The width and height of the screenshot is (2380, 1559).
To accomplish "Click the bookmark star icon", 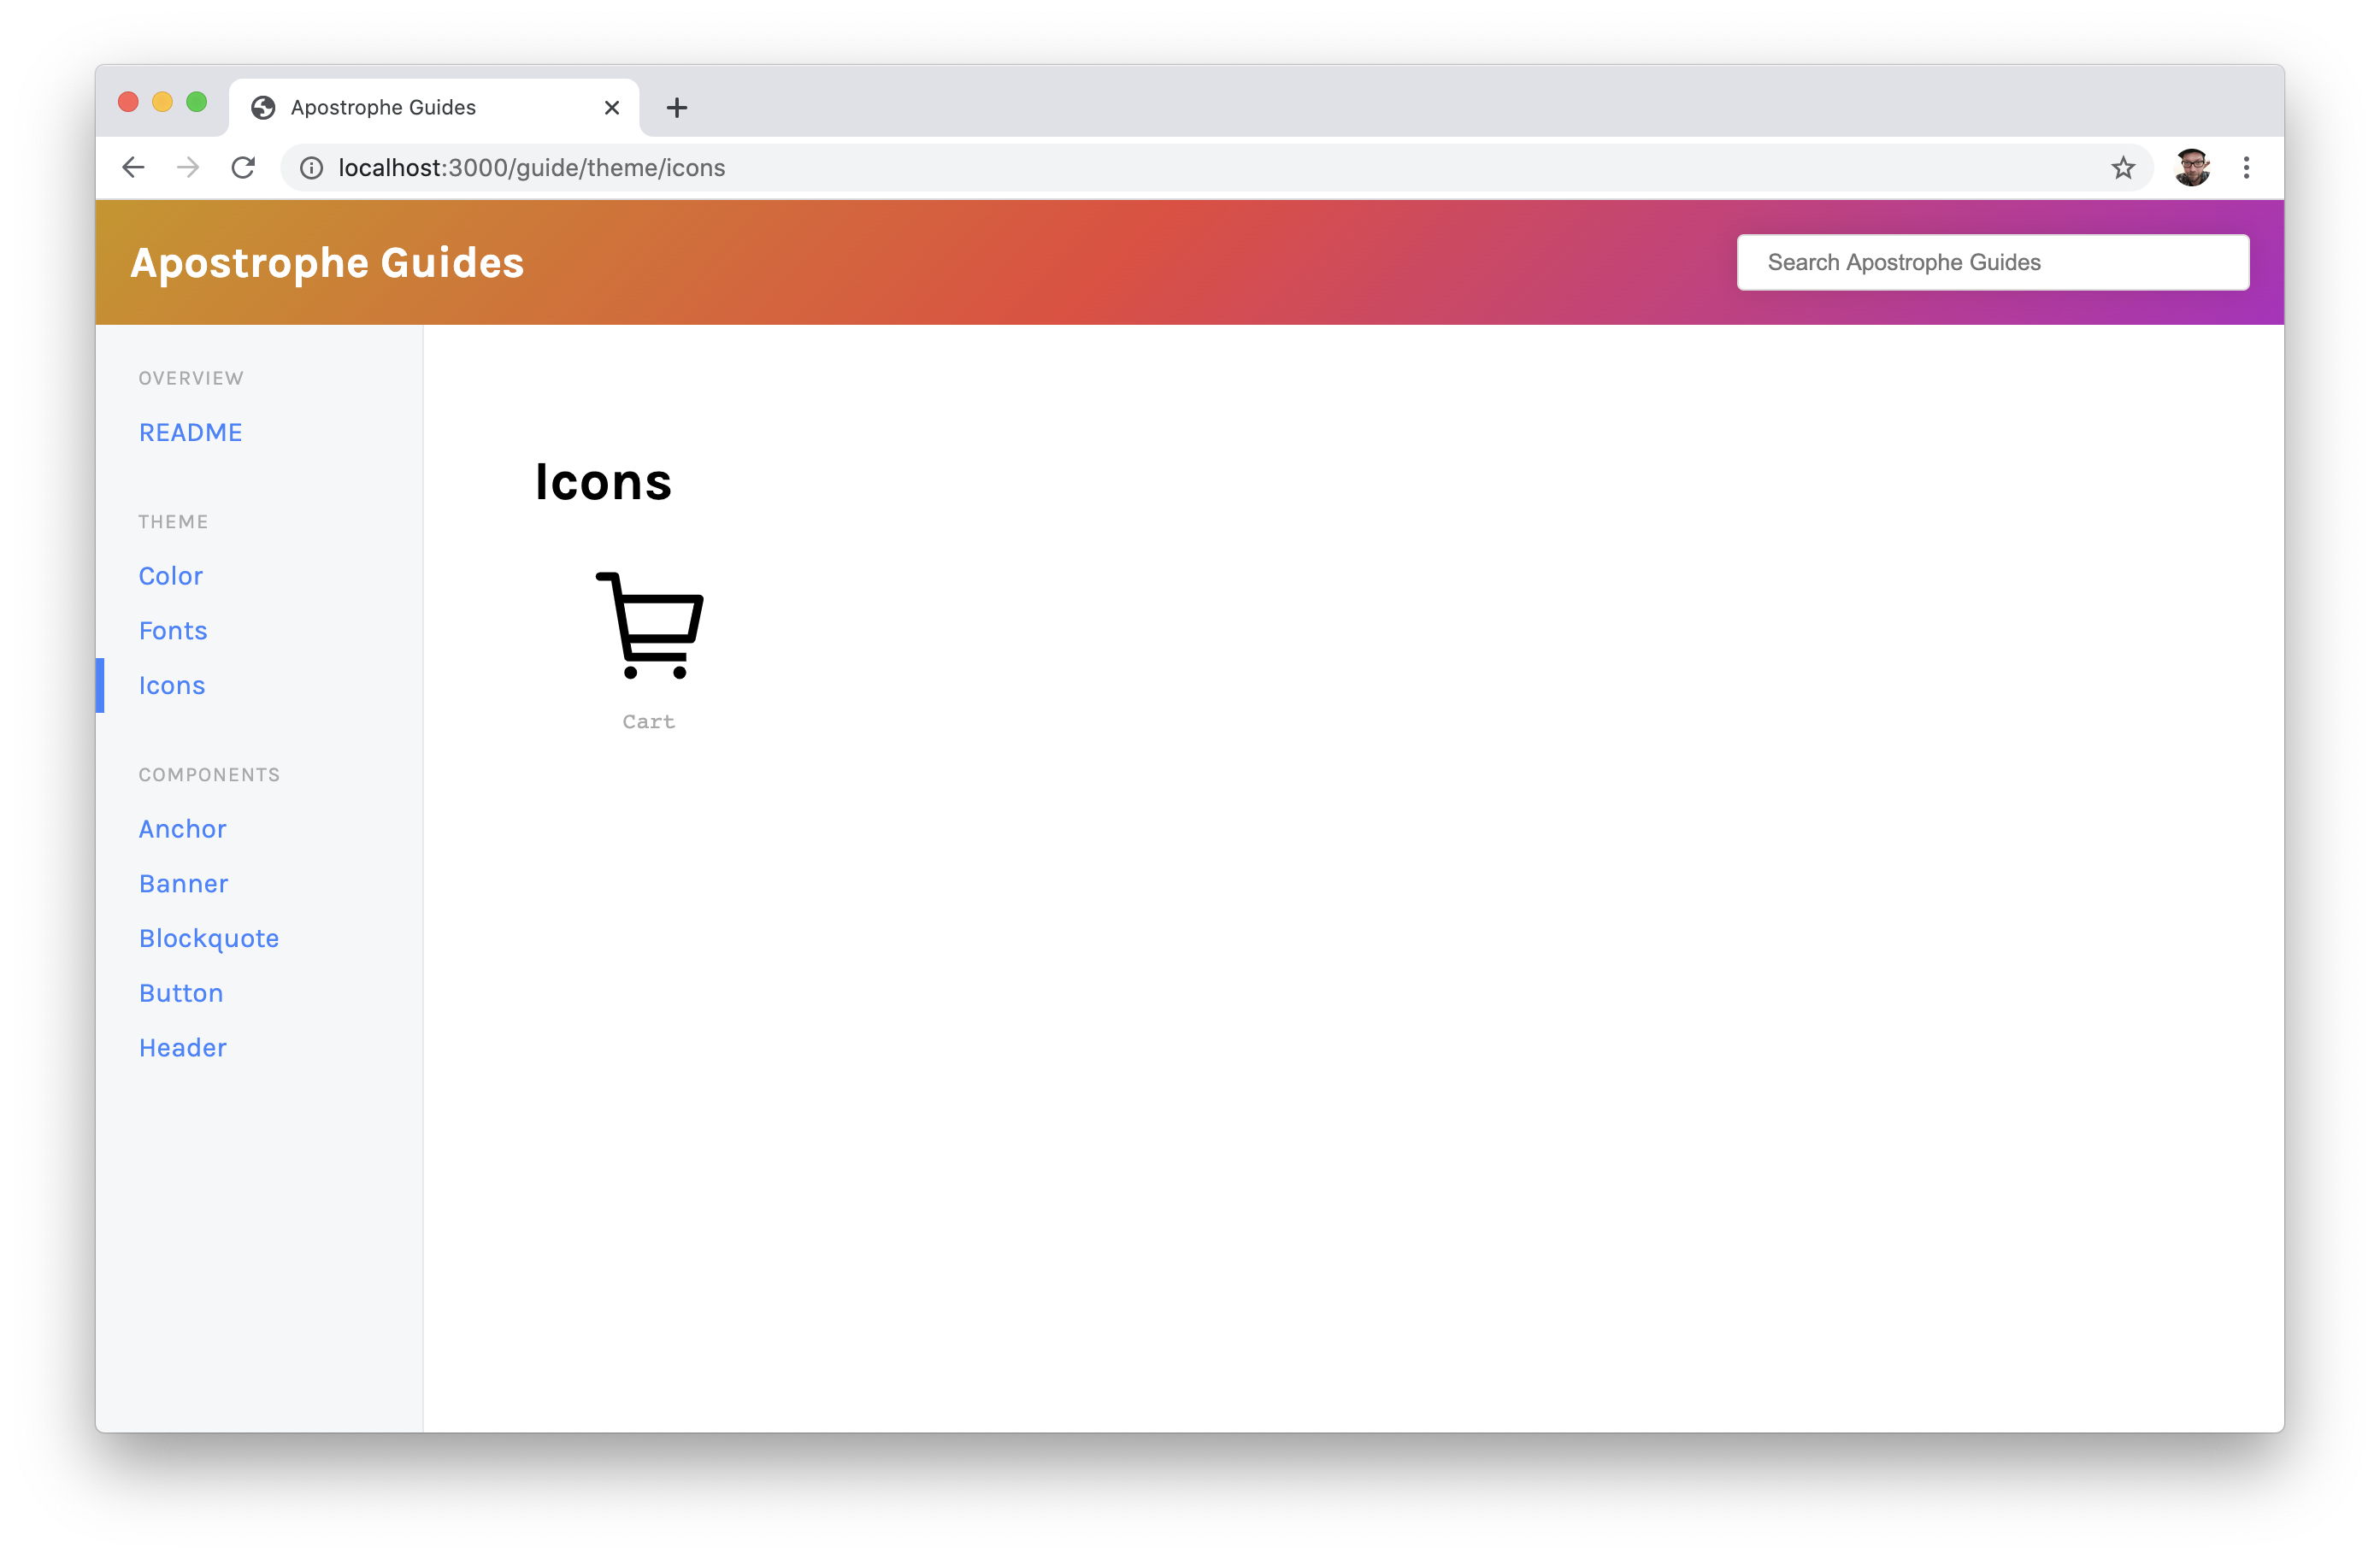I will tap(2123, 167).
